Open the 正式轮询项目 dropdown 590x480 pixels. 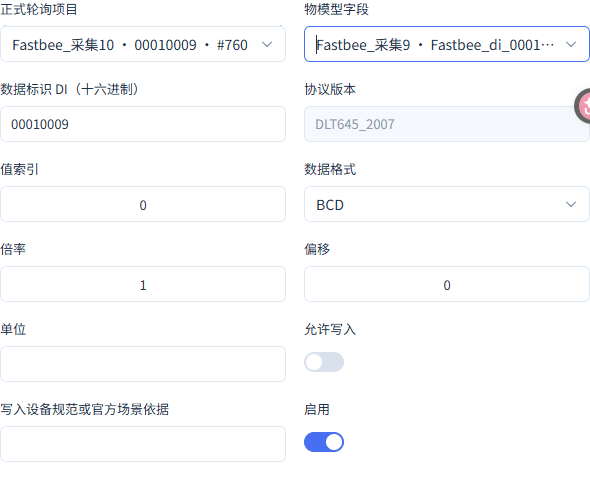[x=143, y=44]
